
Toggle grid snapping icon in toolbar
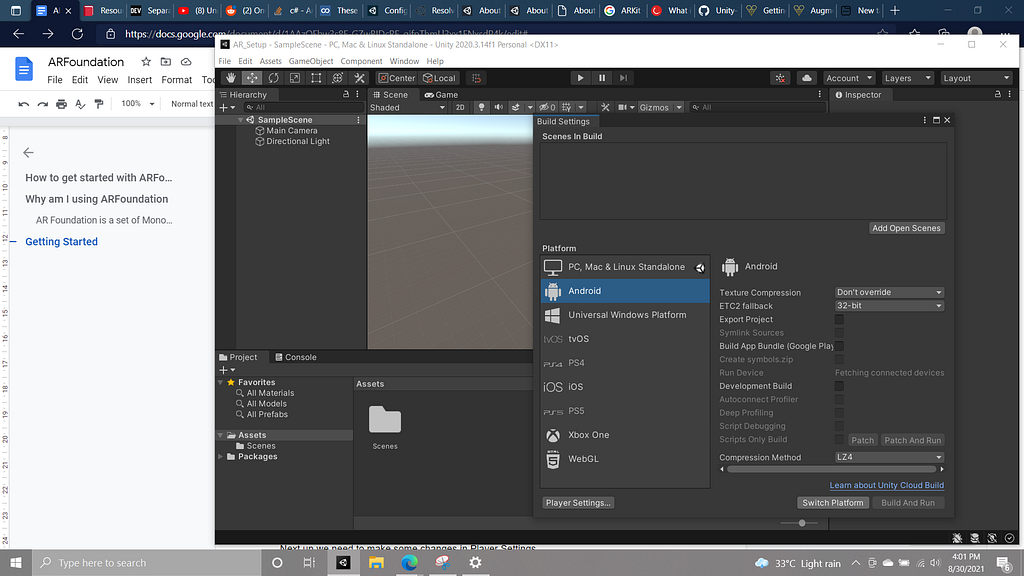click(x=476, y=78)
